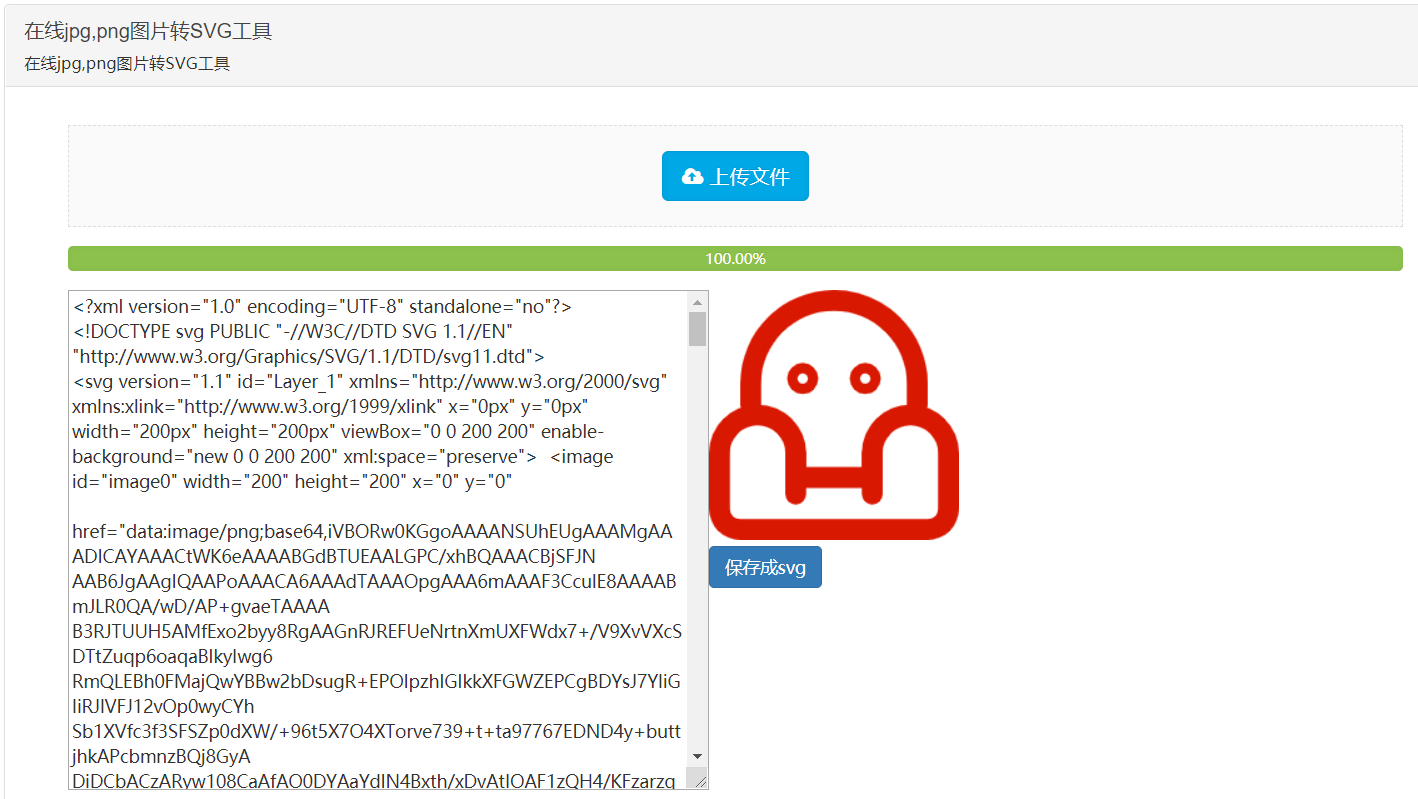Click inside the SVG code text area
The width and height of the screenshot is (1418, 799).
(380, 540)
